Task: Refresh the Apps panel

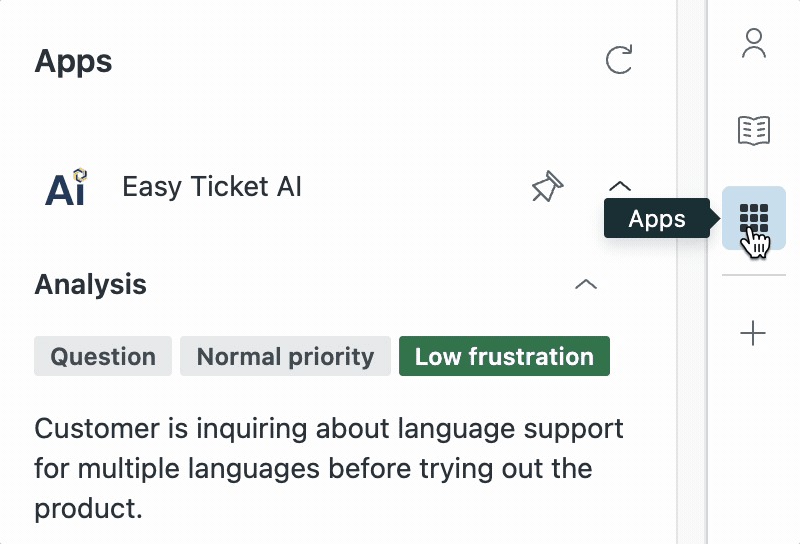Action: tap(620, 61)
